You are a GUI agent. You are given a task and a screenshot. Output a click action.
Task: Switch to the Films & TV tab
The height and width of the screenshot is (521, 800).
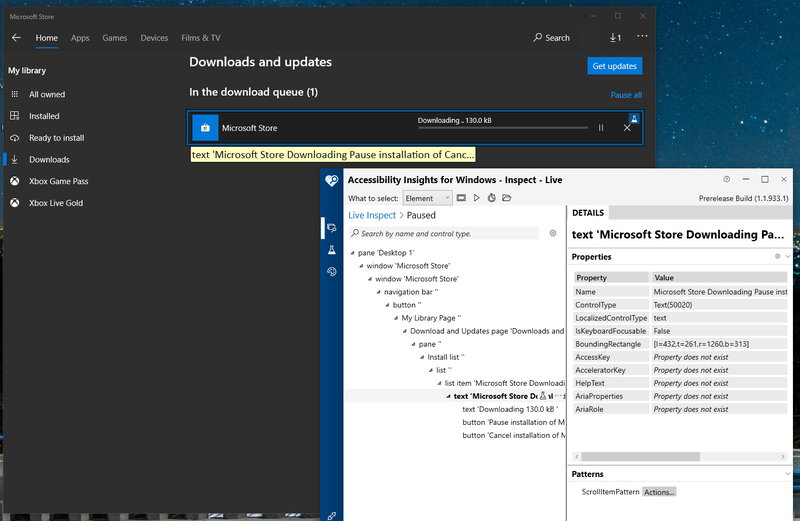pos(201,38)
